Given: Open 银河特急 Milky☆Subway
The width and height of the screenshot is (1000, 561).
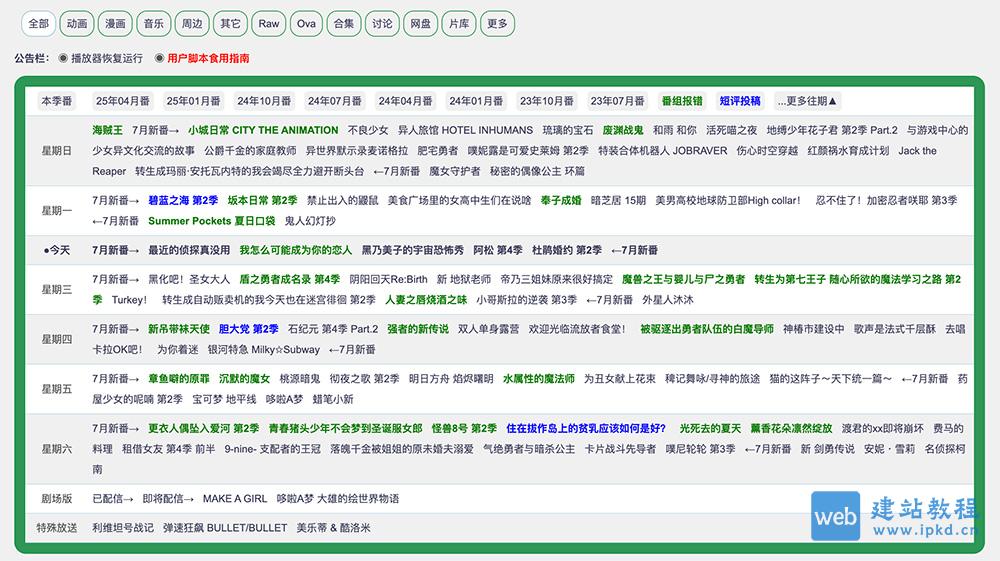Looking at the screenshot, I should [x=264, y=349].
